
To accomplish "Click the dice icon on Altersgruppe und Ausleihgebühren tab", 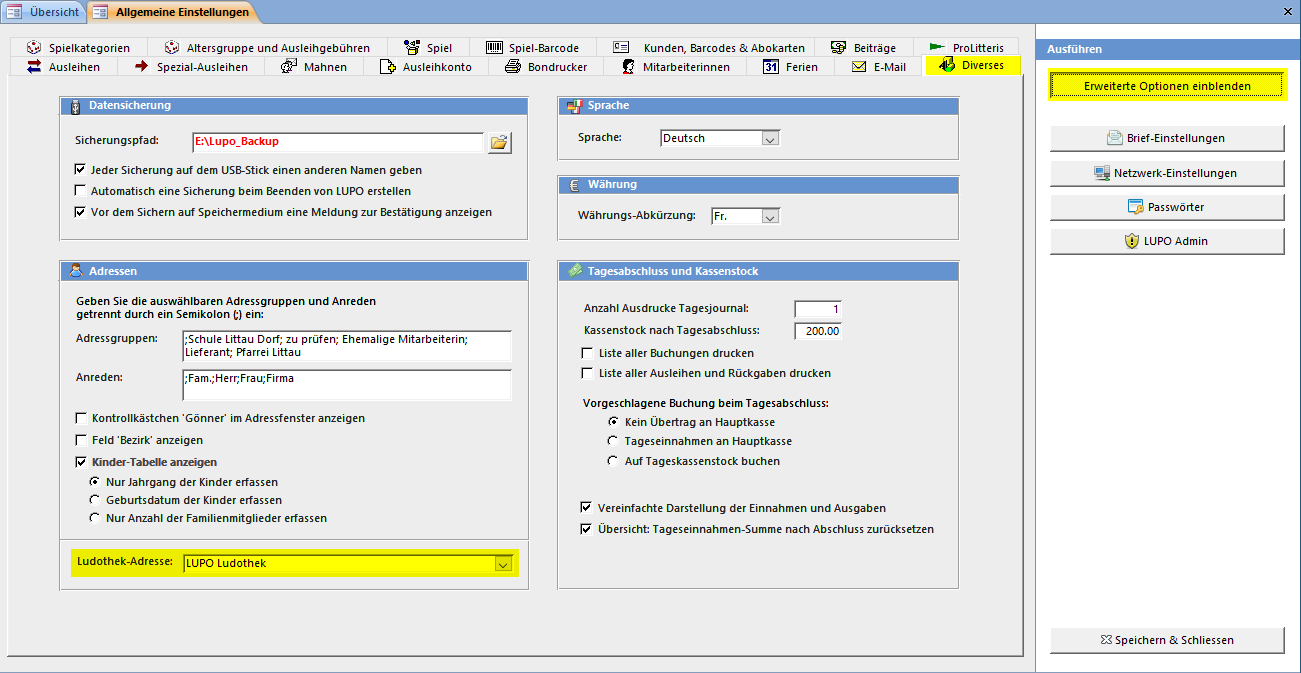I will click(172, 47).
